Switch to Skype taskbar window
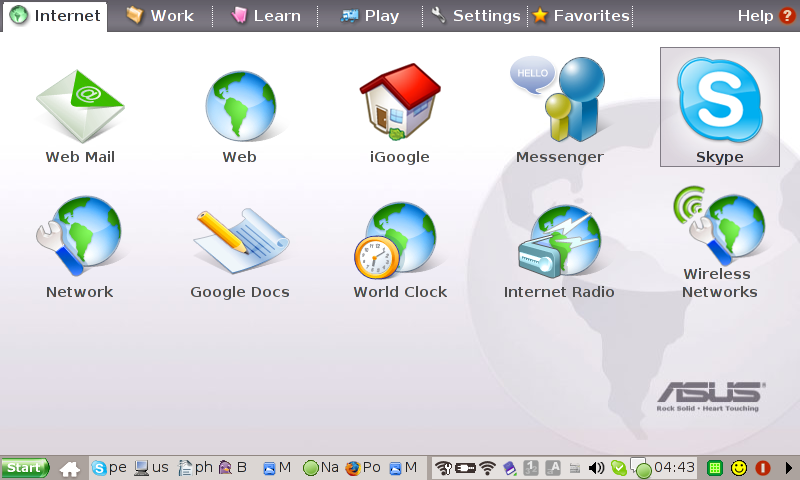 point(109,468)
